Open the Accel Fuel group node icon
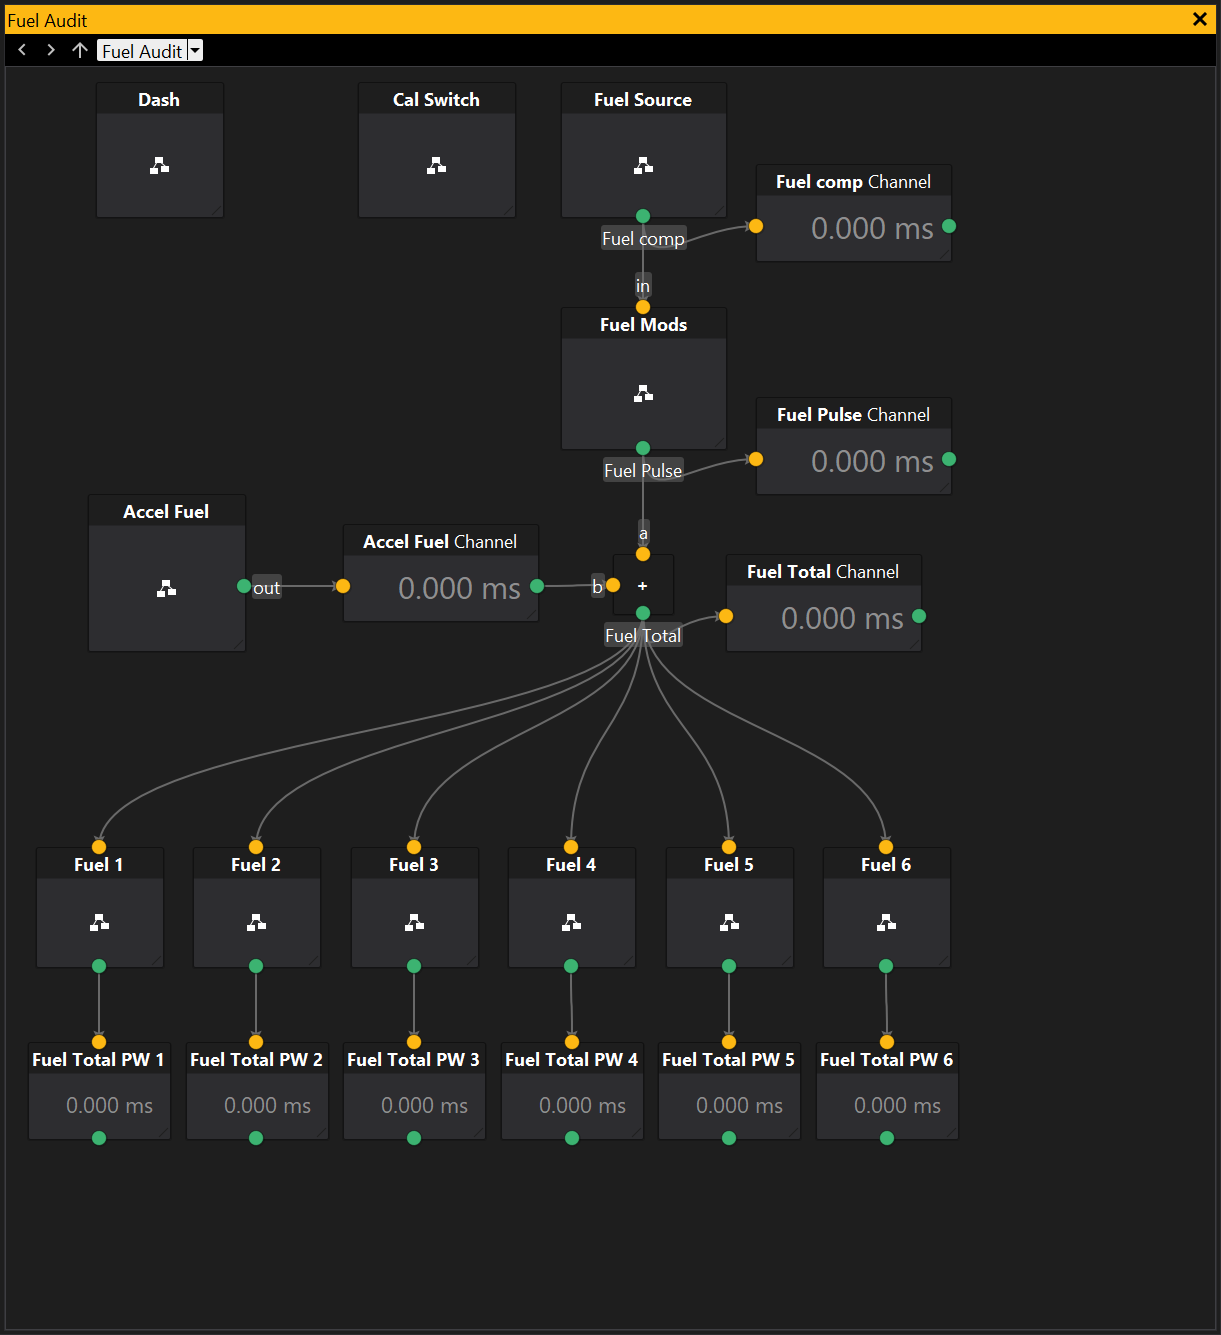1221x1335 pixels. (x=166, y=589)
